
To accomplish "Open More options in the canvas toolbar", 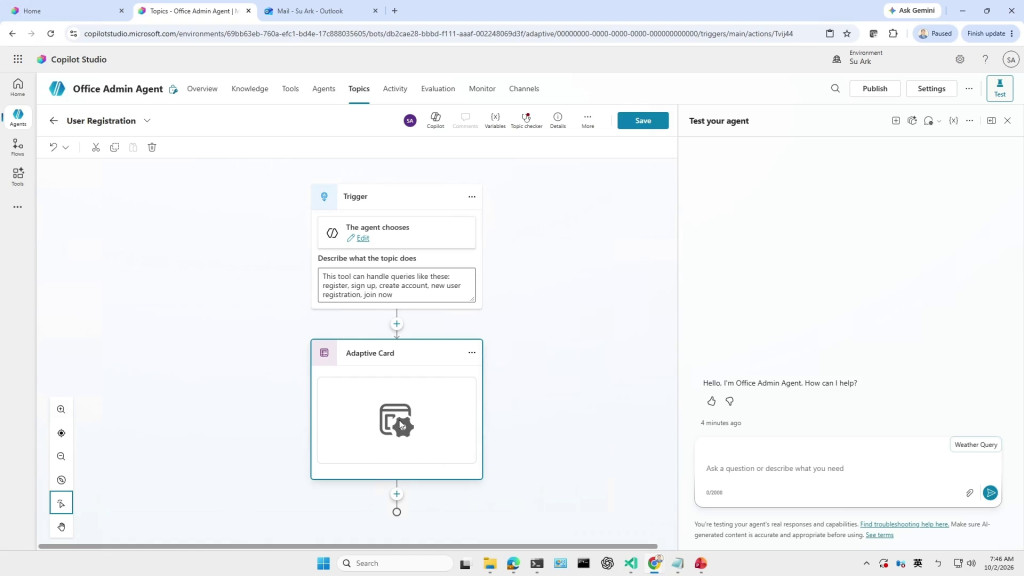I will pyautogui.click(x=588, y=120).
